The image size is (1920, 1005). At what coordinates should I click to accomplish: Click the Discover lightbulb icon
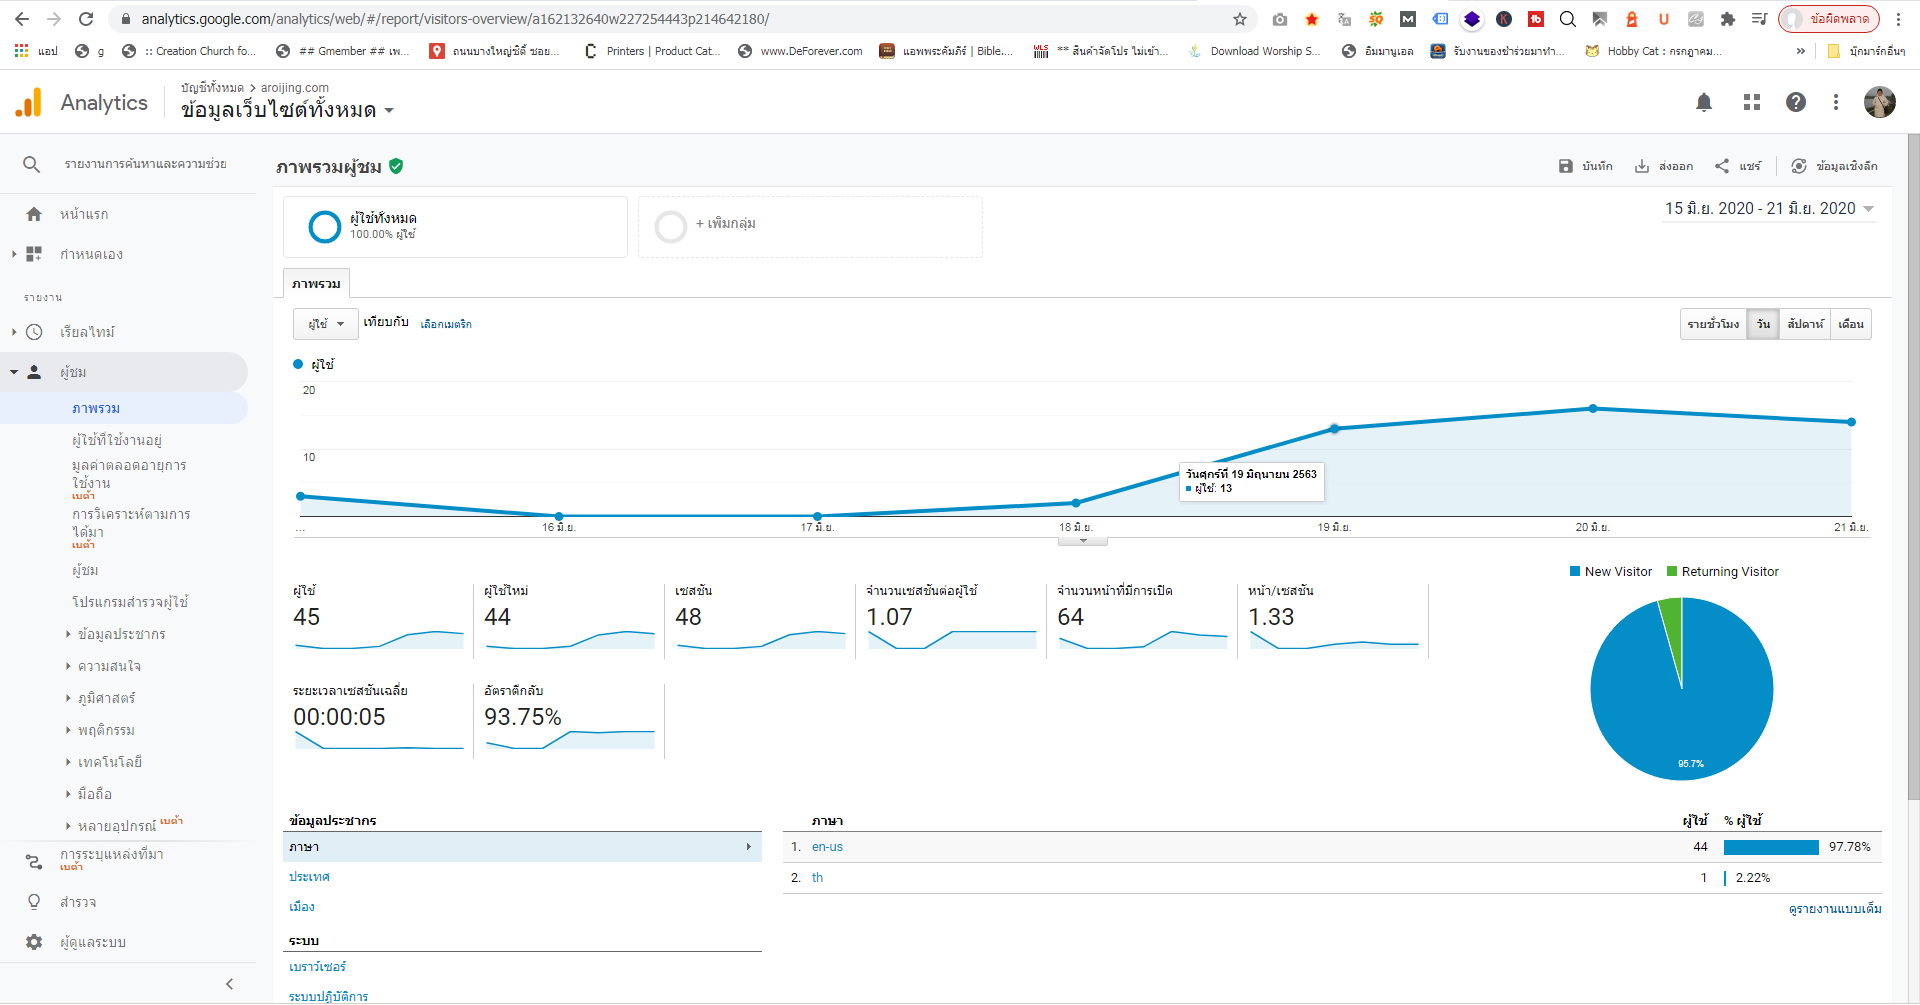(x=34, y=902)
